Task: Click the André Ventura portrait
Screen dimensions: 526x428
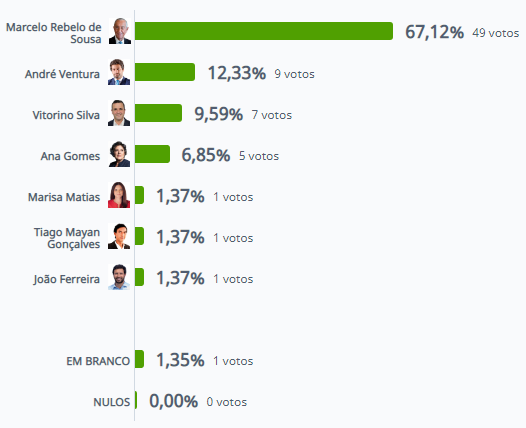Action: pos(119,72)
